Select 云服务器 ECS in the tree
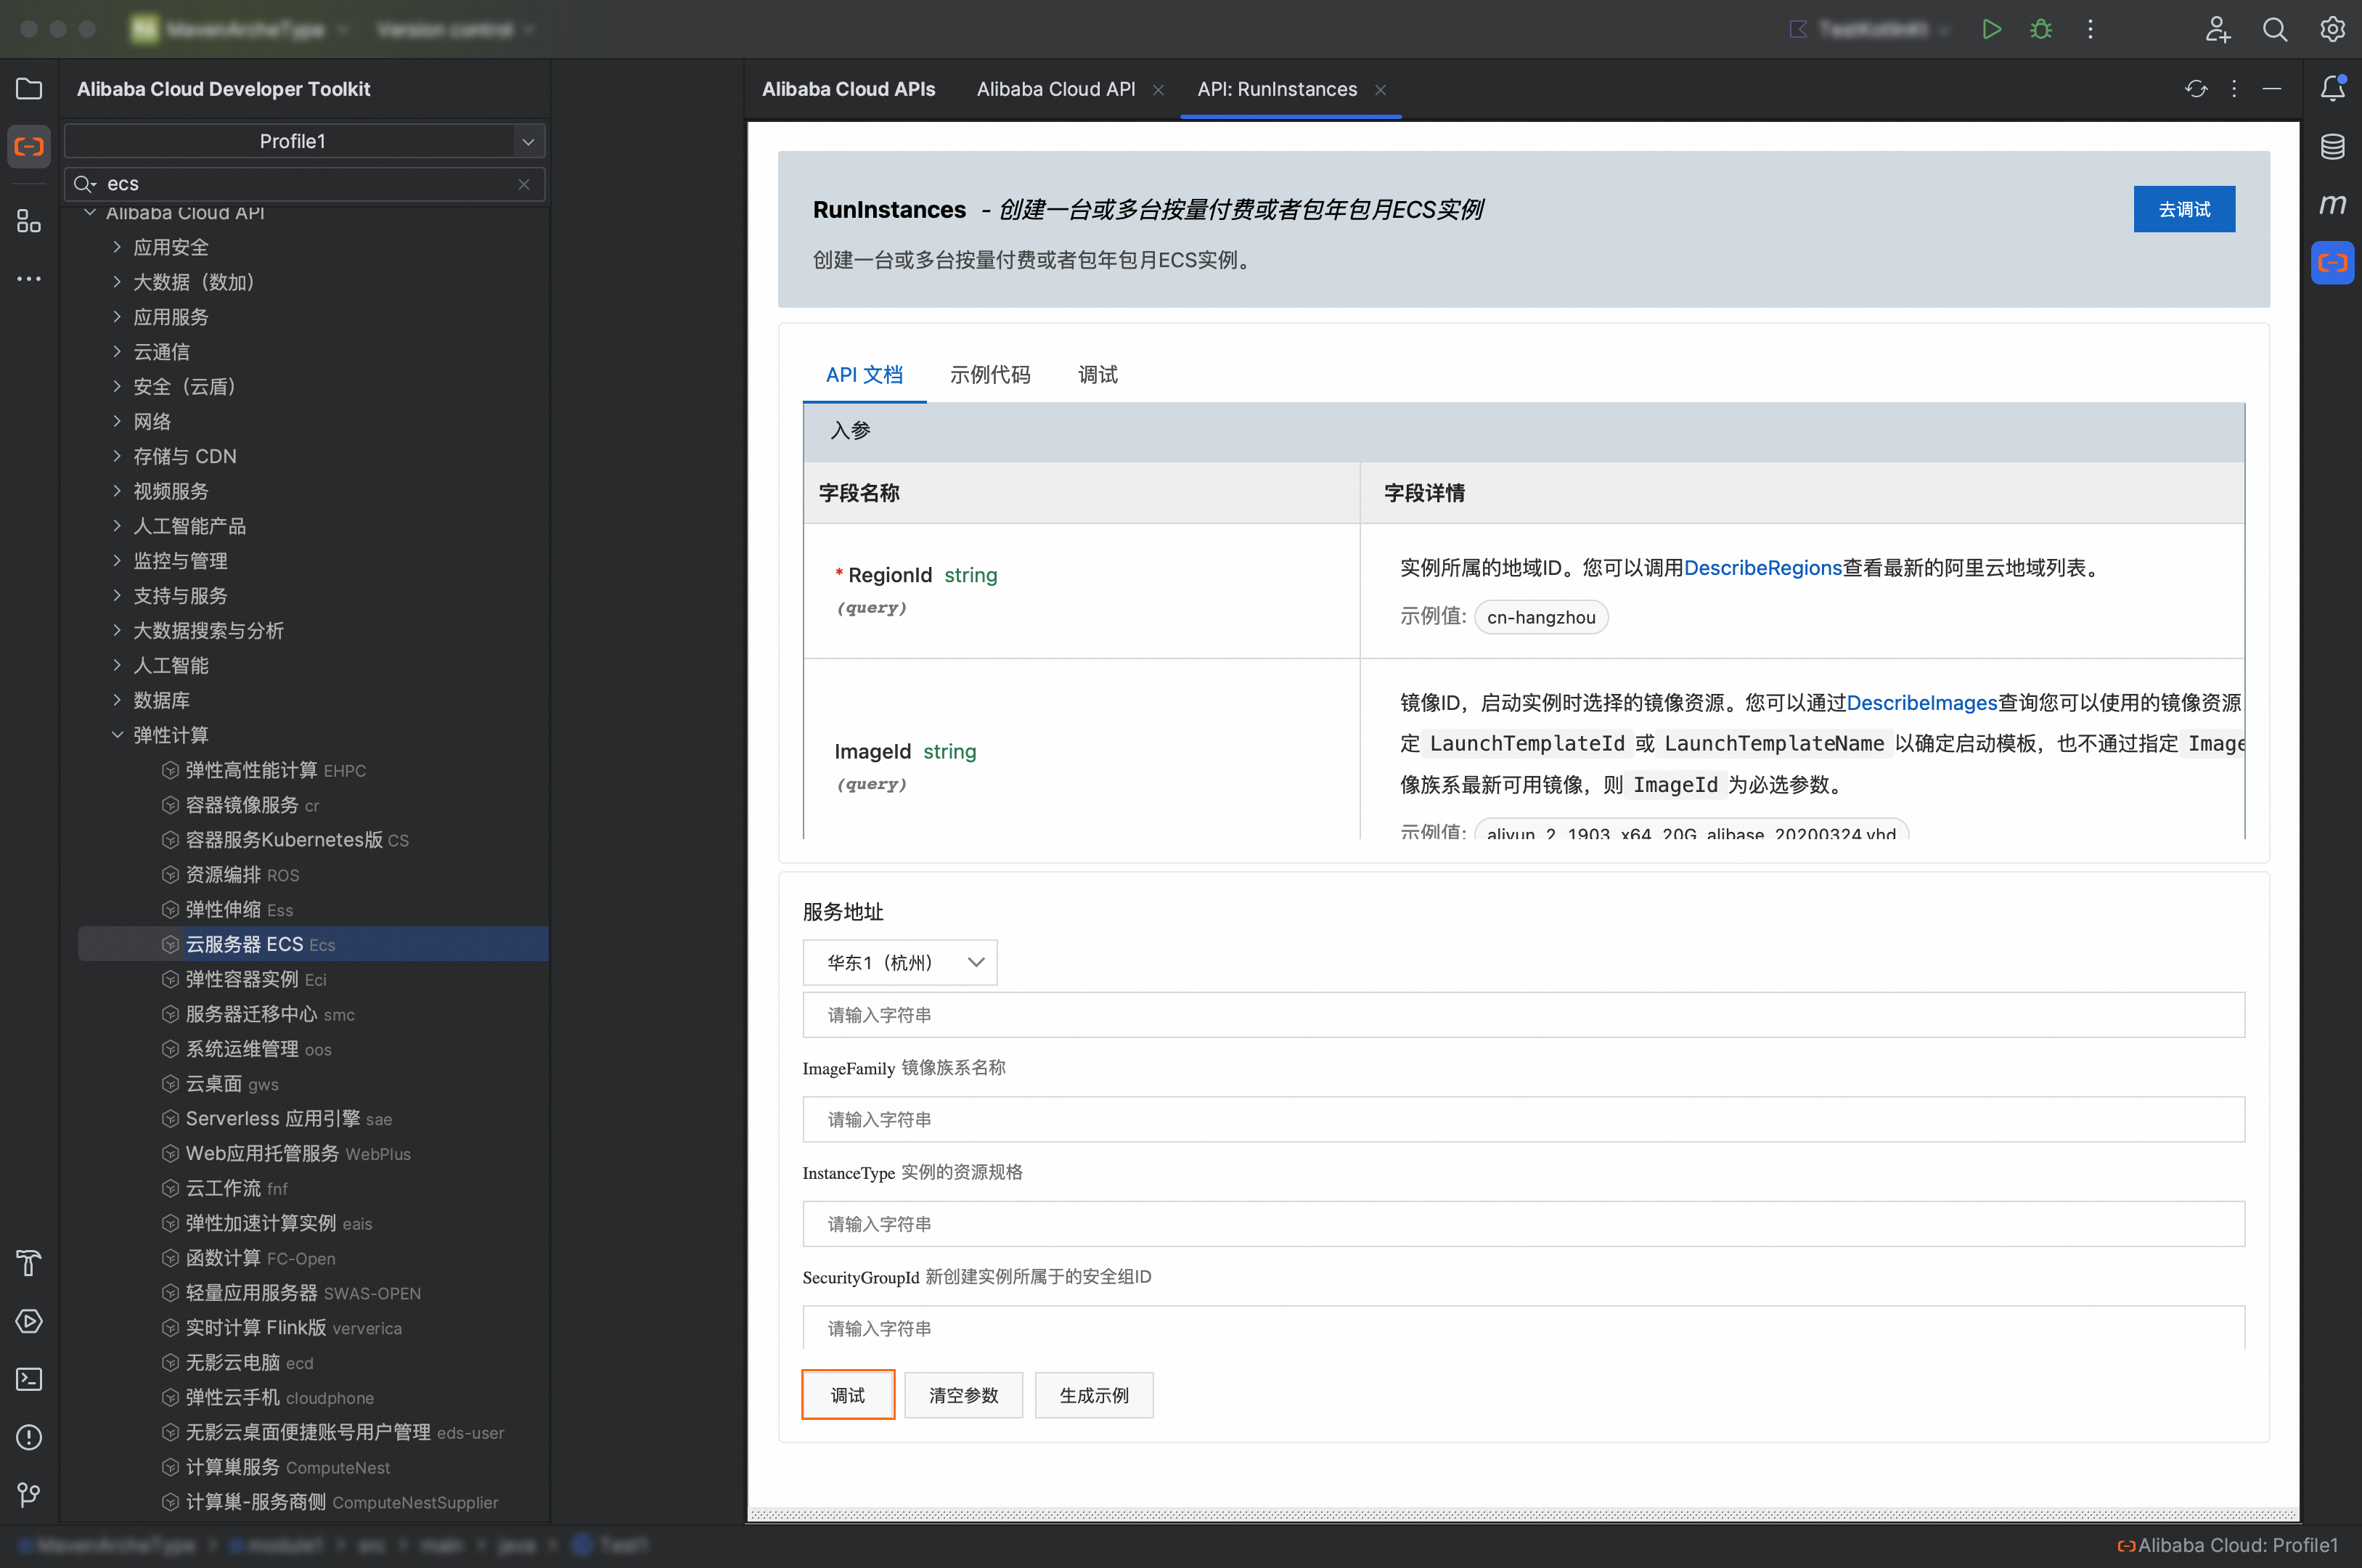Image resolution: width=2362 pixels, height=1568 pixels. [313, 944]
